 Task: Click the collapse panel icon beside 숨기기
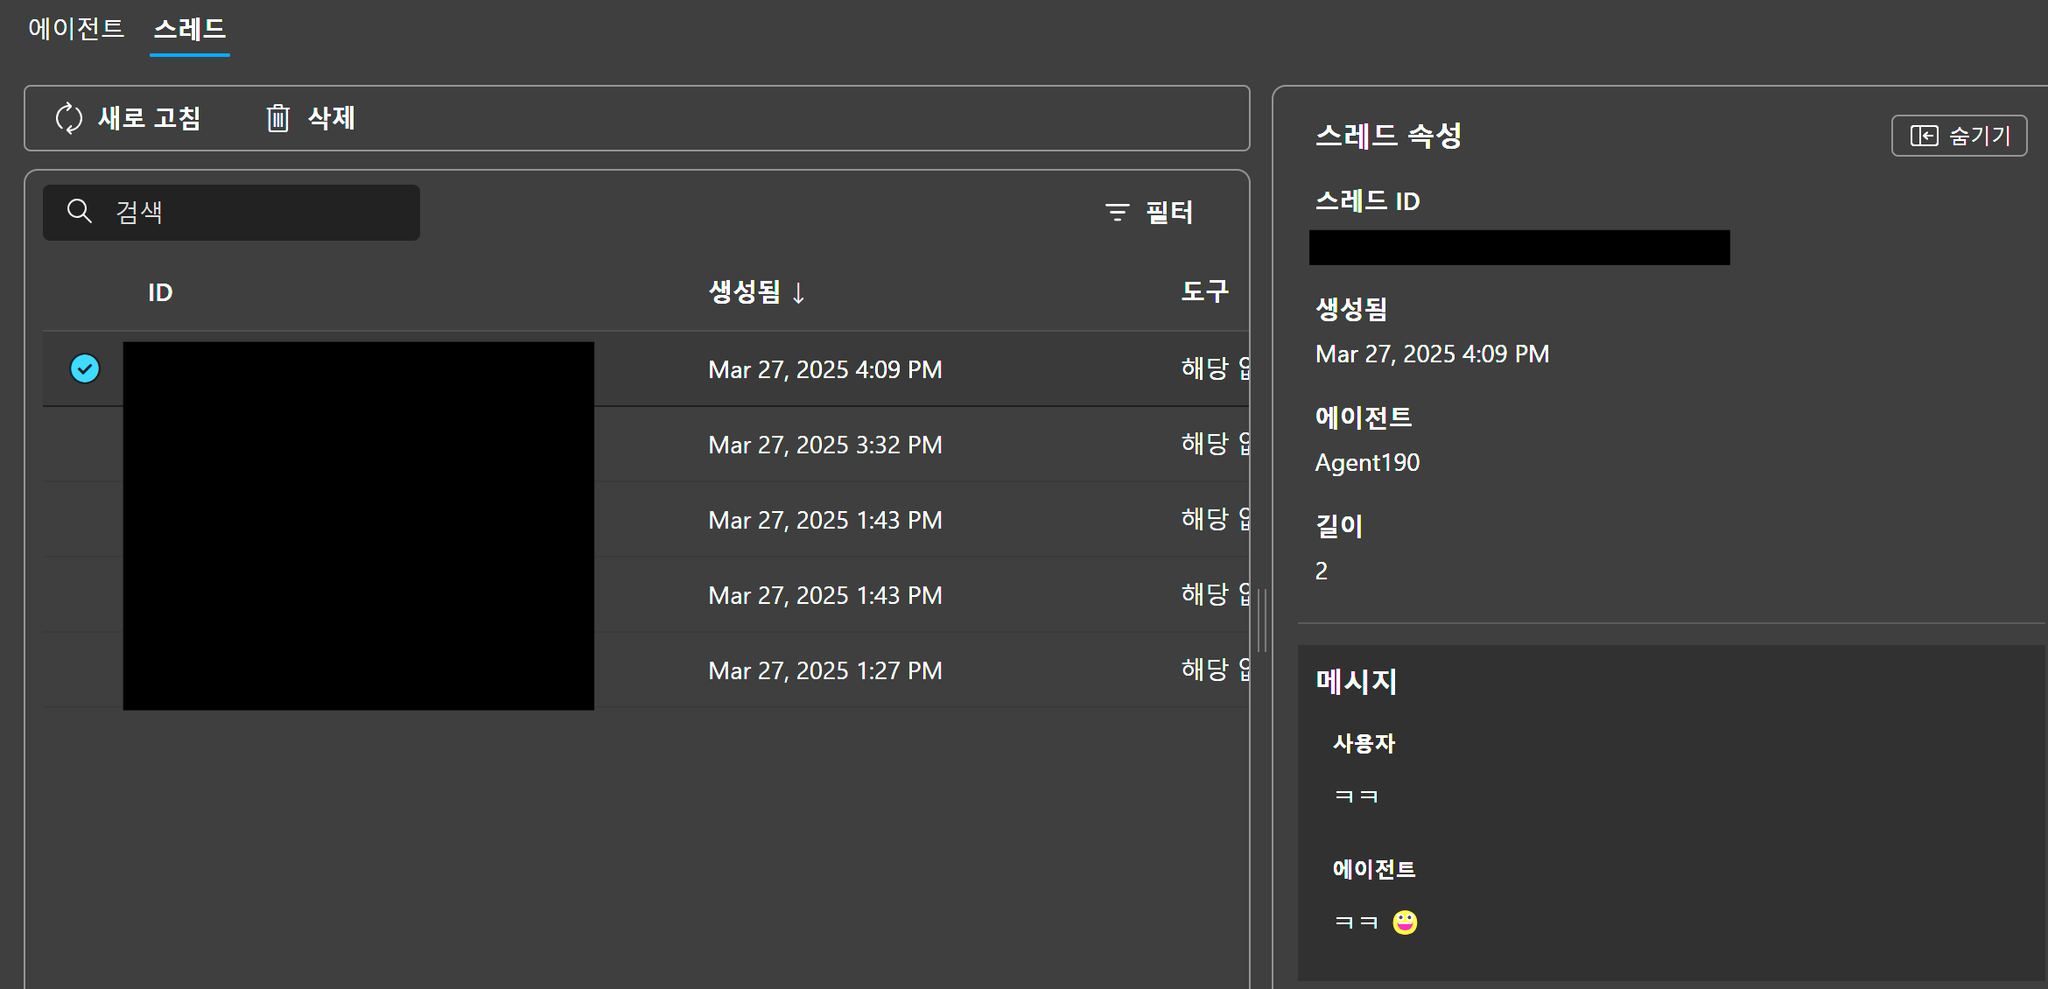tap(1924, 136)
